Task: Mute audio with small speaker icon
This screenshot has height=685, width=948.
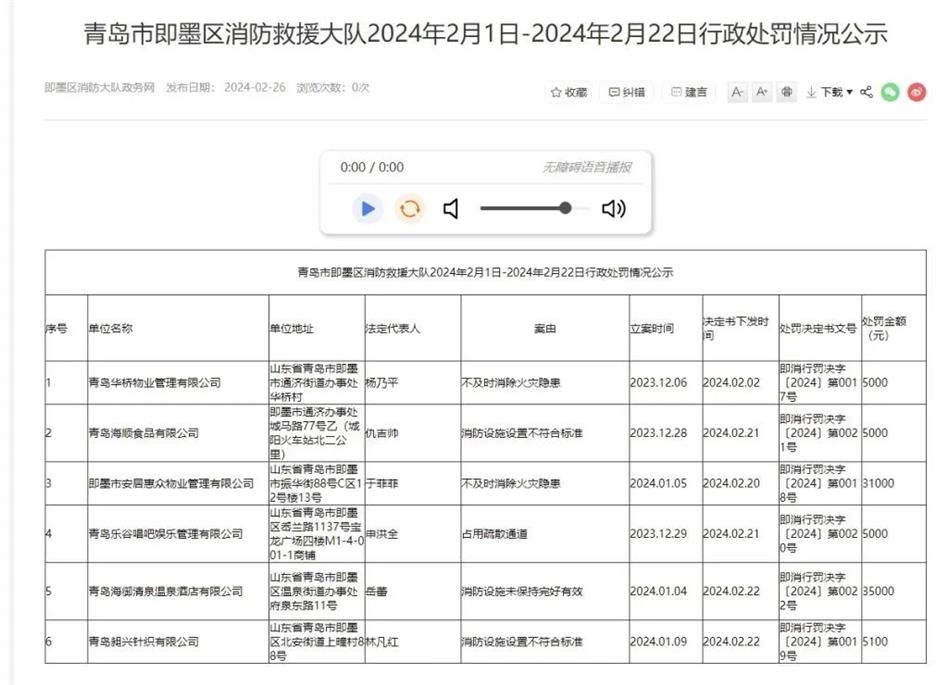Action: pyautogui.click(x=451, y=209)
